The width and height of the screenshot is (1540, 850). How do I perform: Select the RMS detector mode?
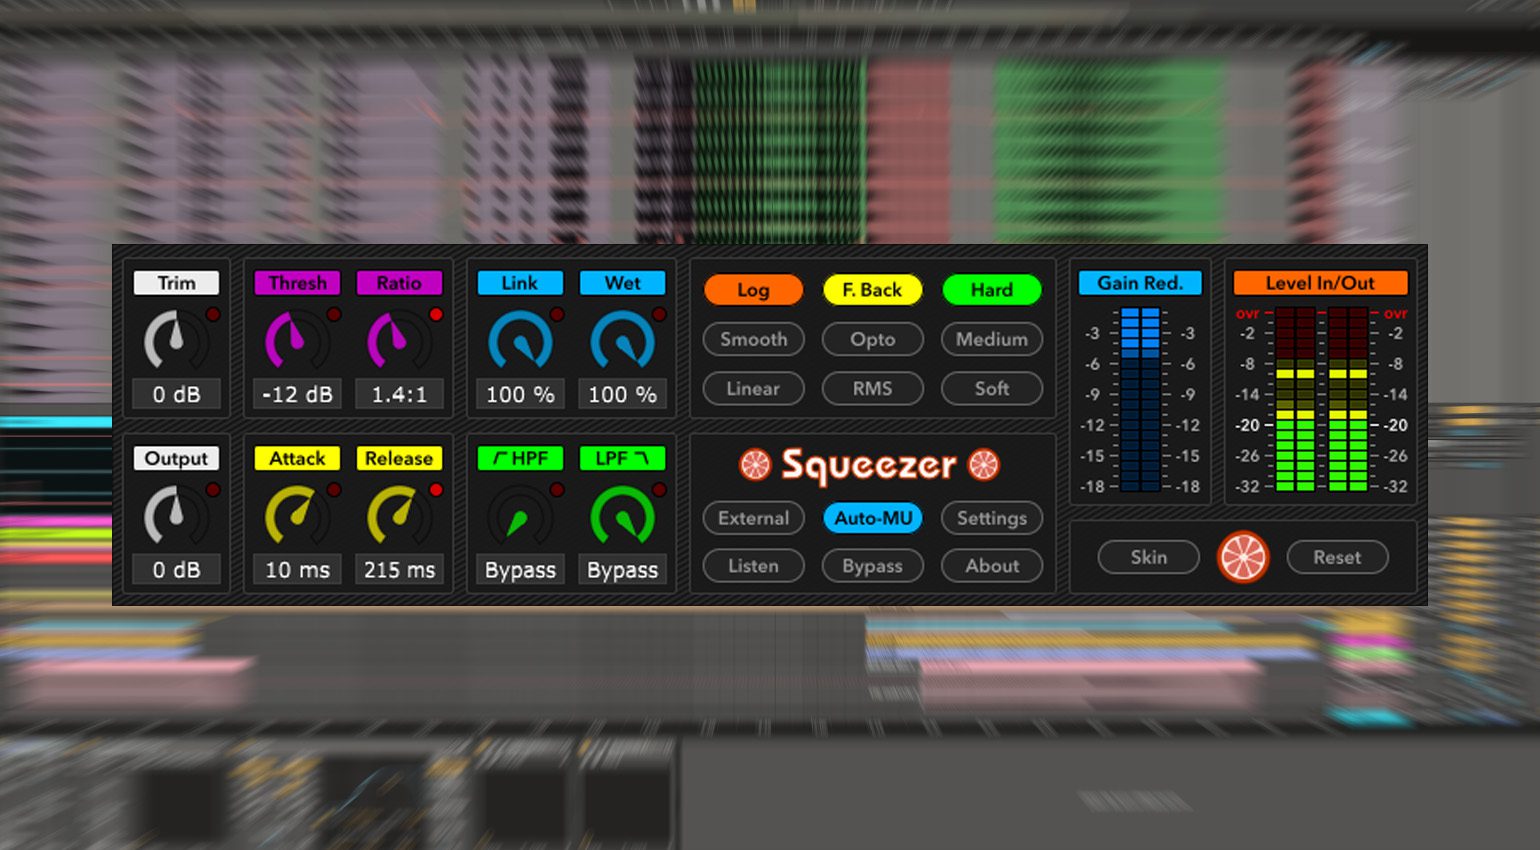pos(872,388)
